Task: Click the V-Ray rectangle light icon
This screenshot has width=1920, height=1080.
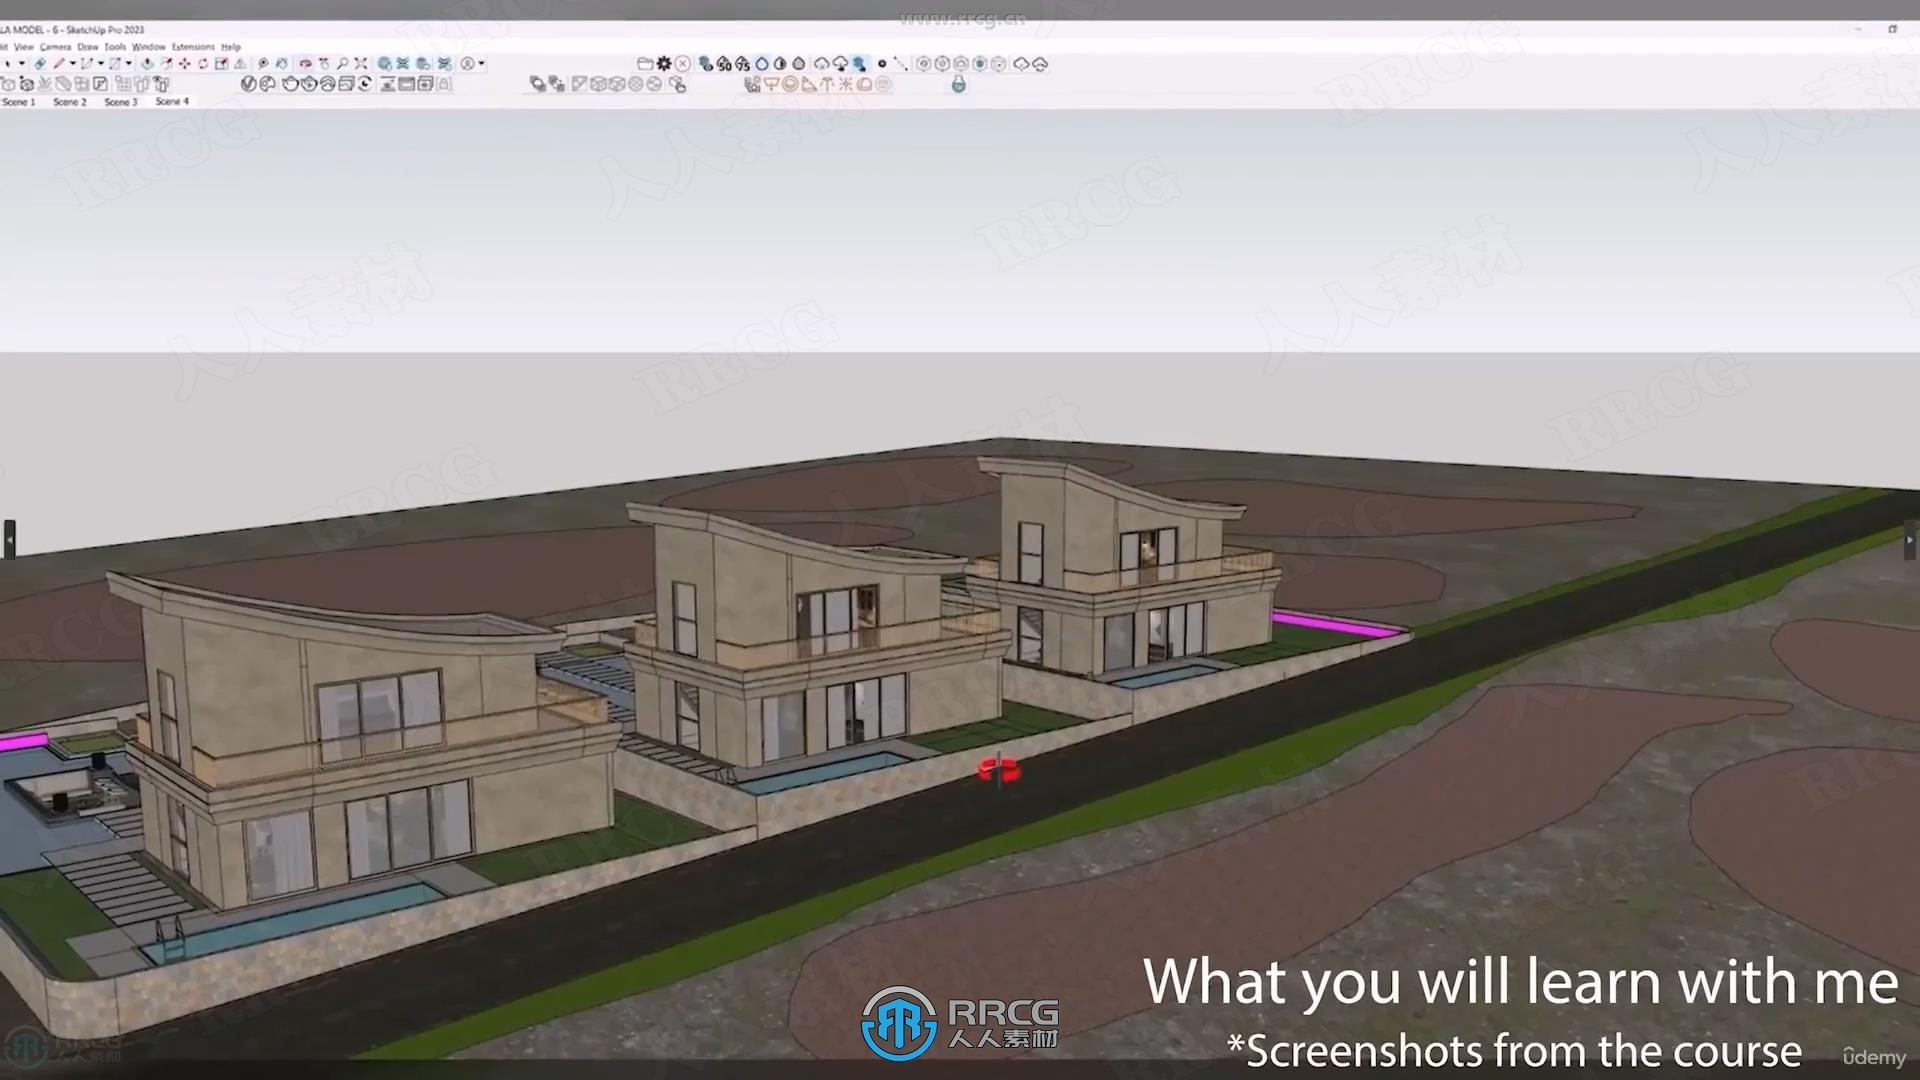Action: pyautogui.click(x=771, y=84)
